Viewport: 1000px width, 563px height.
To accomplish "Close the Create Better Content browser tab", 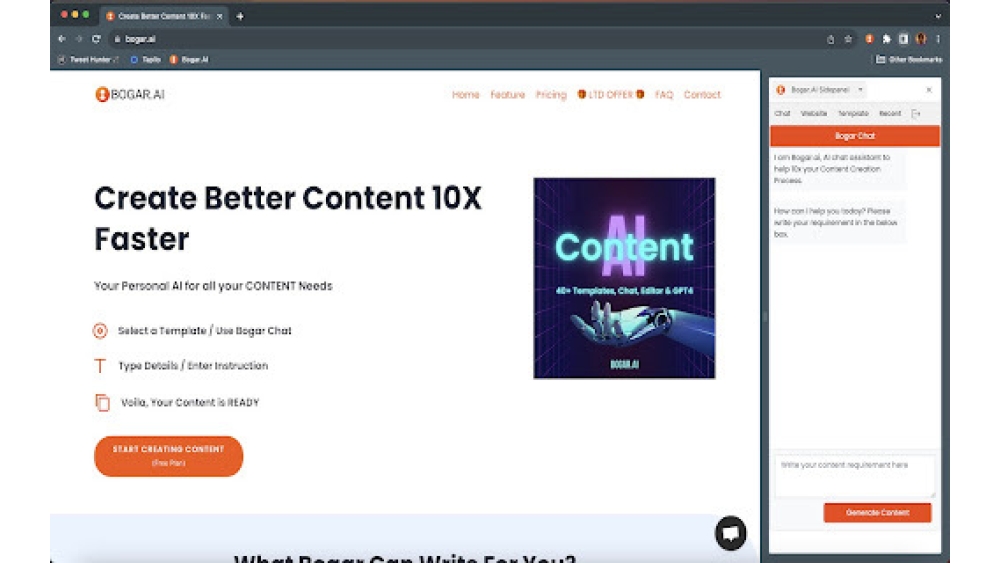I will coord(219,16).
